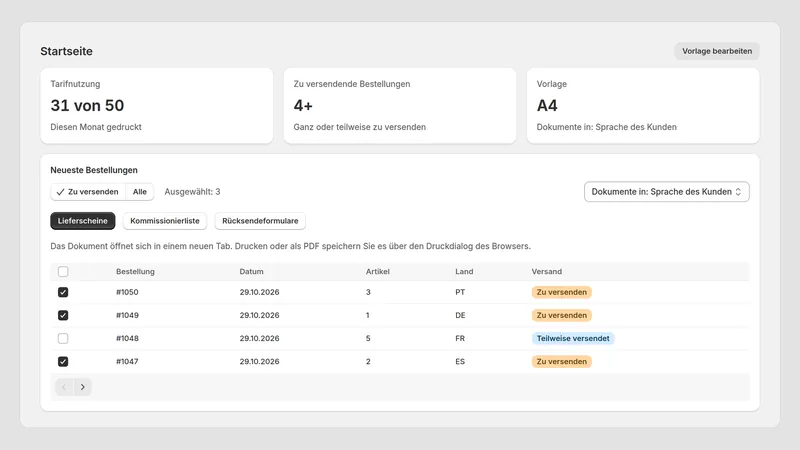The image size is (800, 450).
Task: Click country code DE
Action: point(460,315)
